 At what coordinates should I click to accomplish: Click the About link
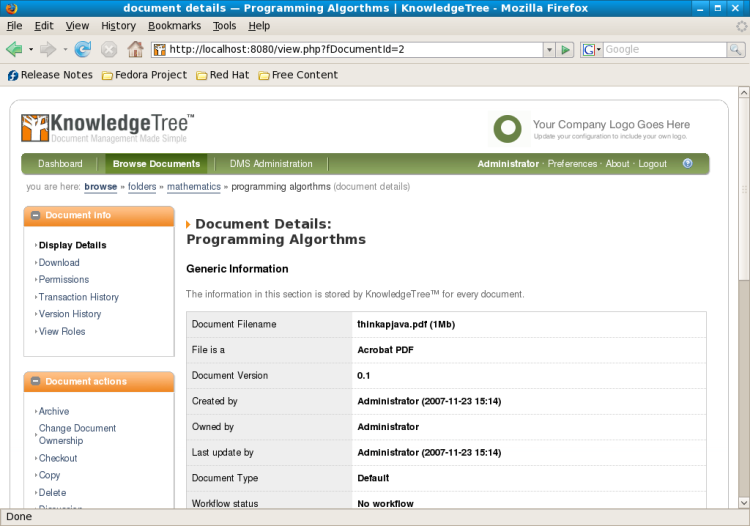pyautogui.click(x=618, y=164)
